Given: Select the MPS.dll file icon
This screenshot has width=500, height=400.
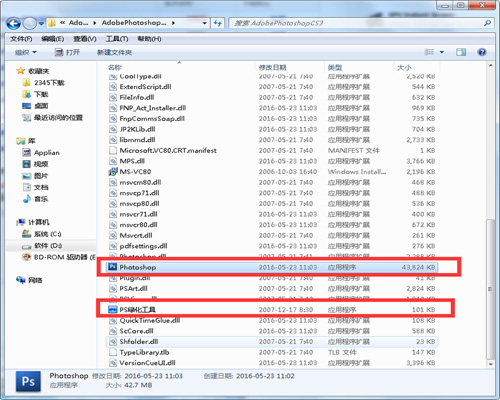Looking at the screenshot, I should [x=113, y=161].
